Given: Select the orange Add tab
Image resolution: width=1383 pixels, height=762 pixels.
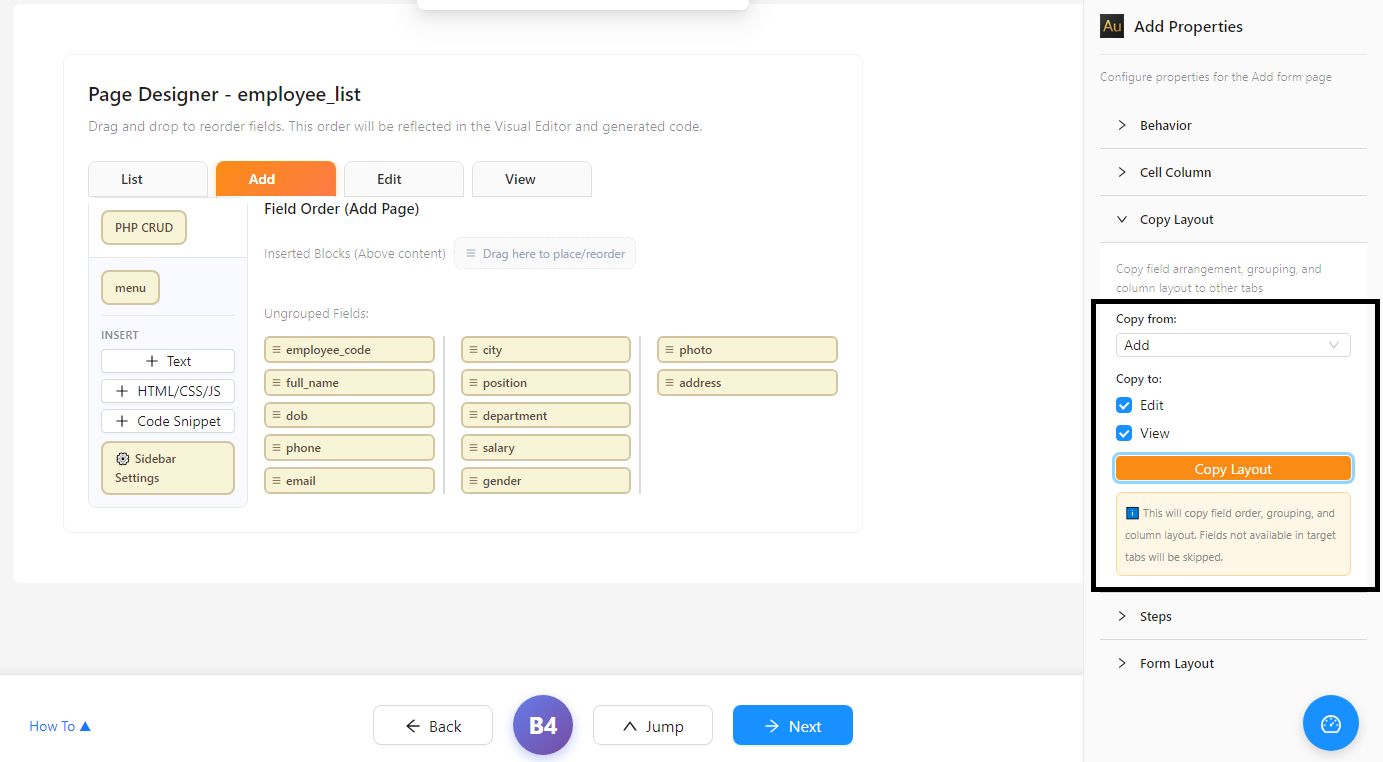Looking at the screenshot, I should [276, 179].
